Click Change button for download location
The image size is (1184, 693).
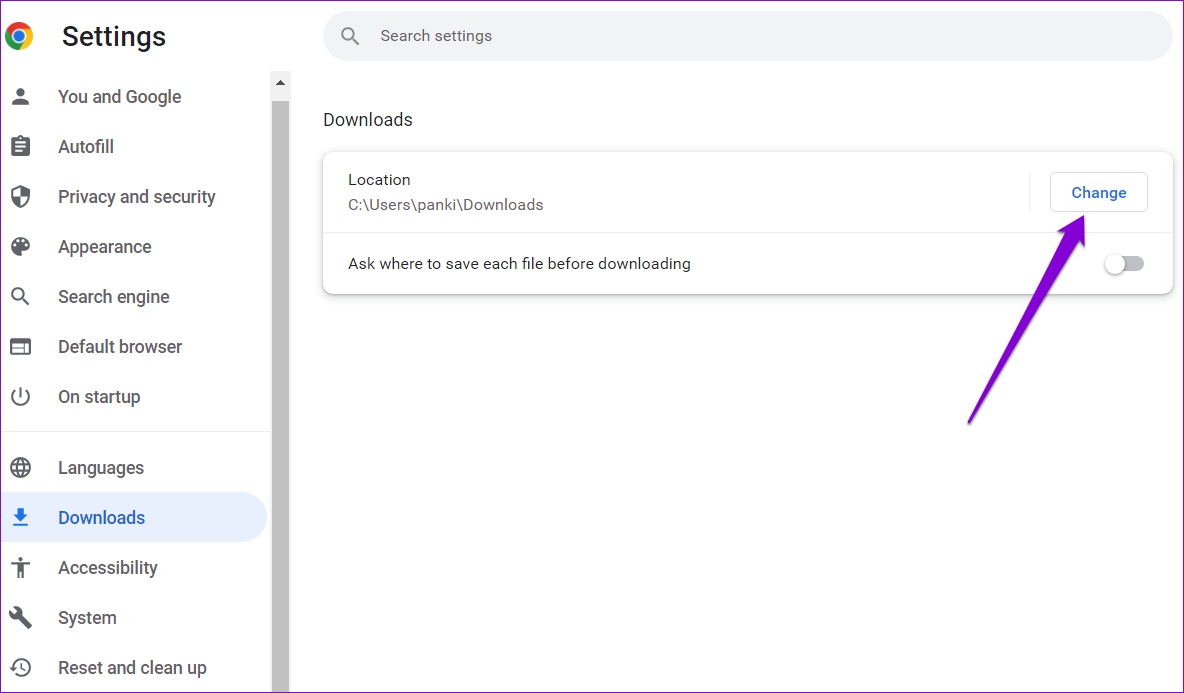(1099, 192)
